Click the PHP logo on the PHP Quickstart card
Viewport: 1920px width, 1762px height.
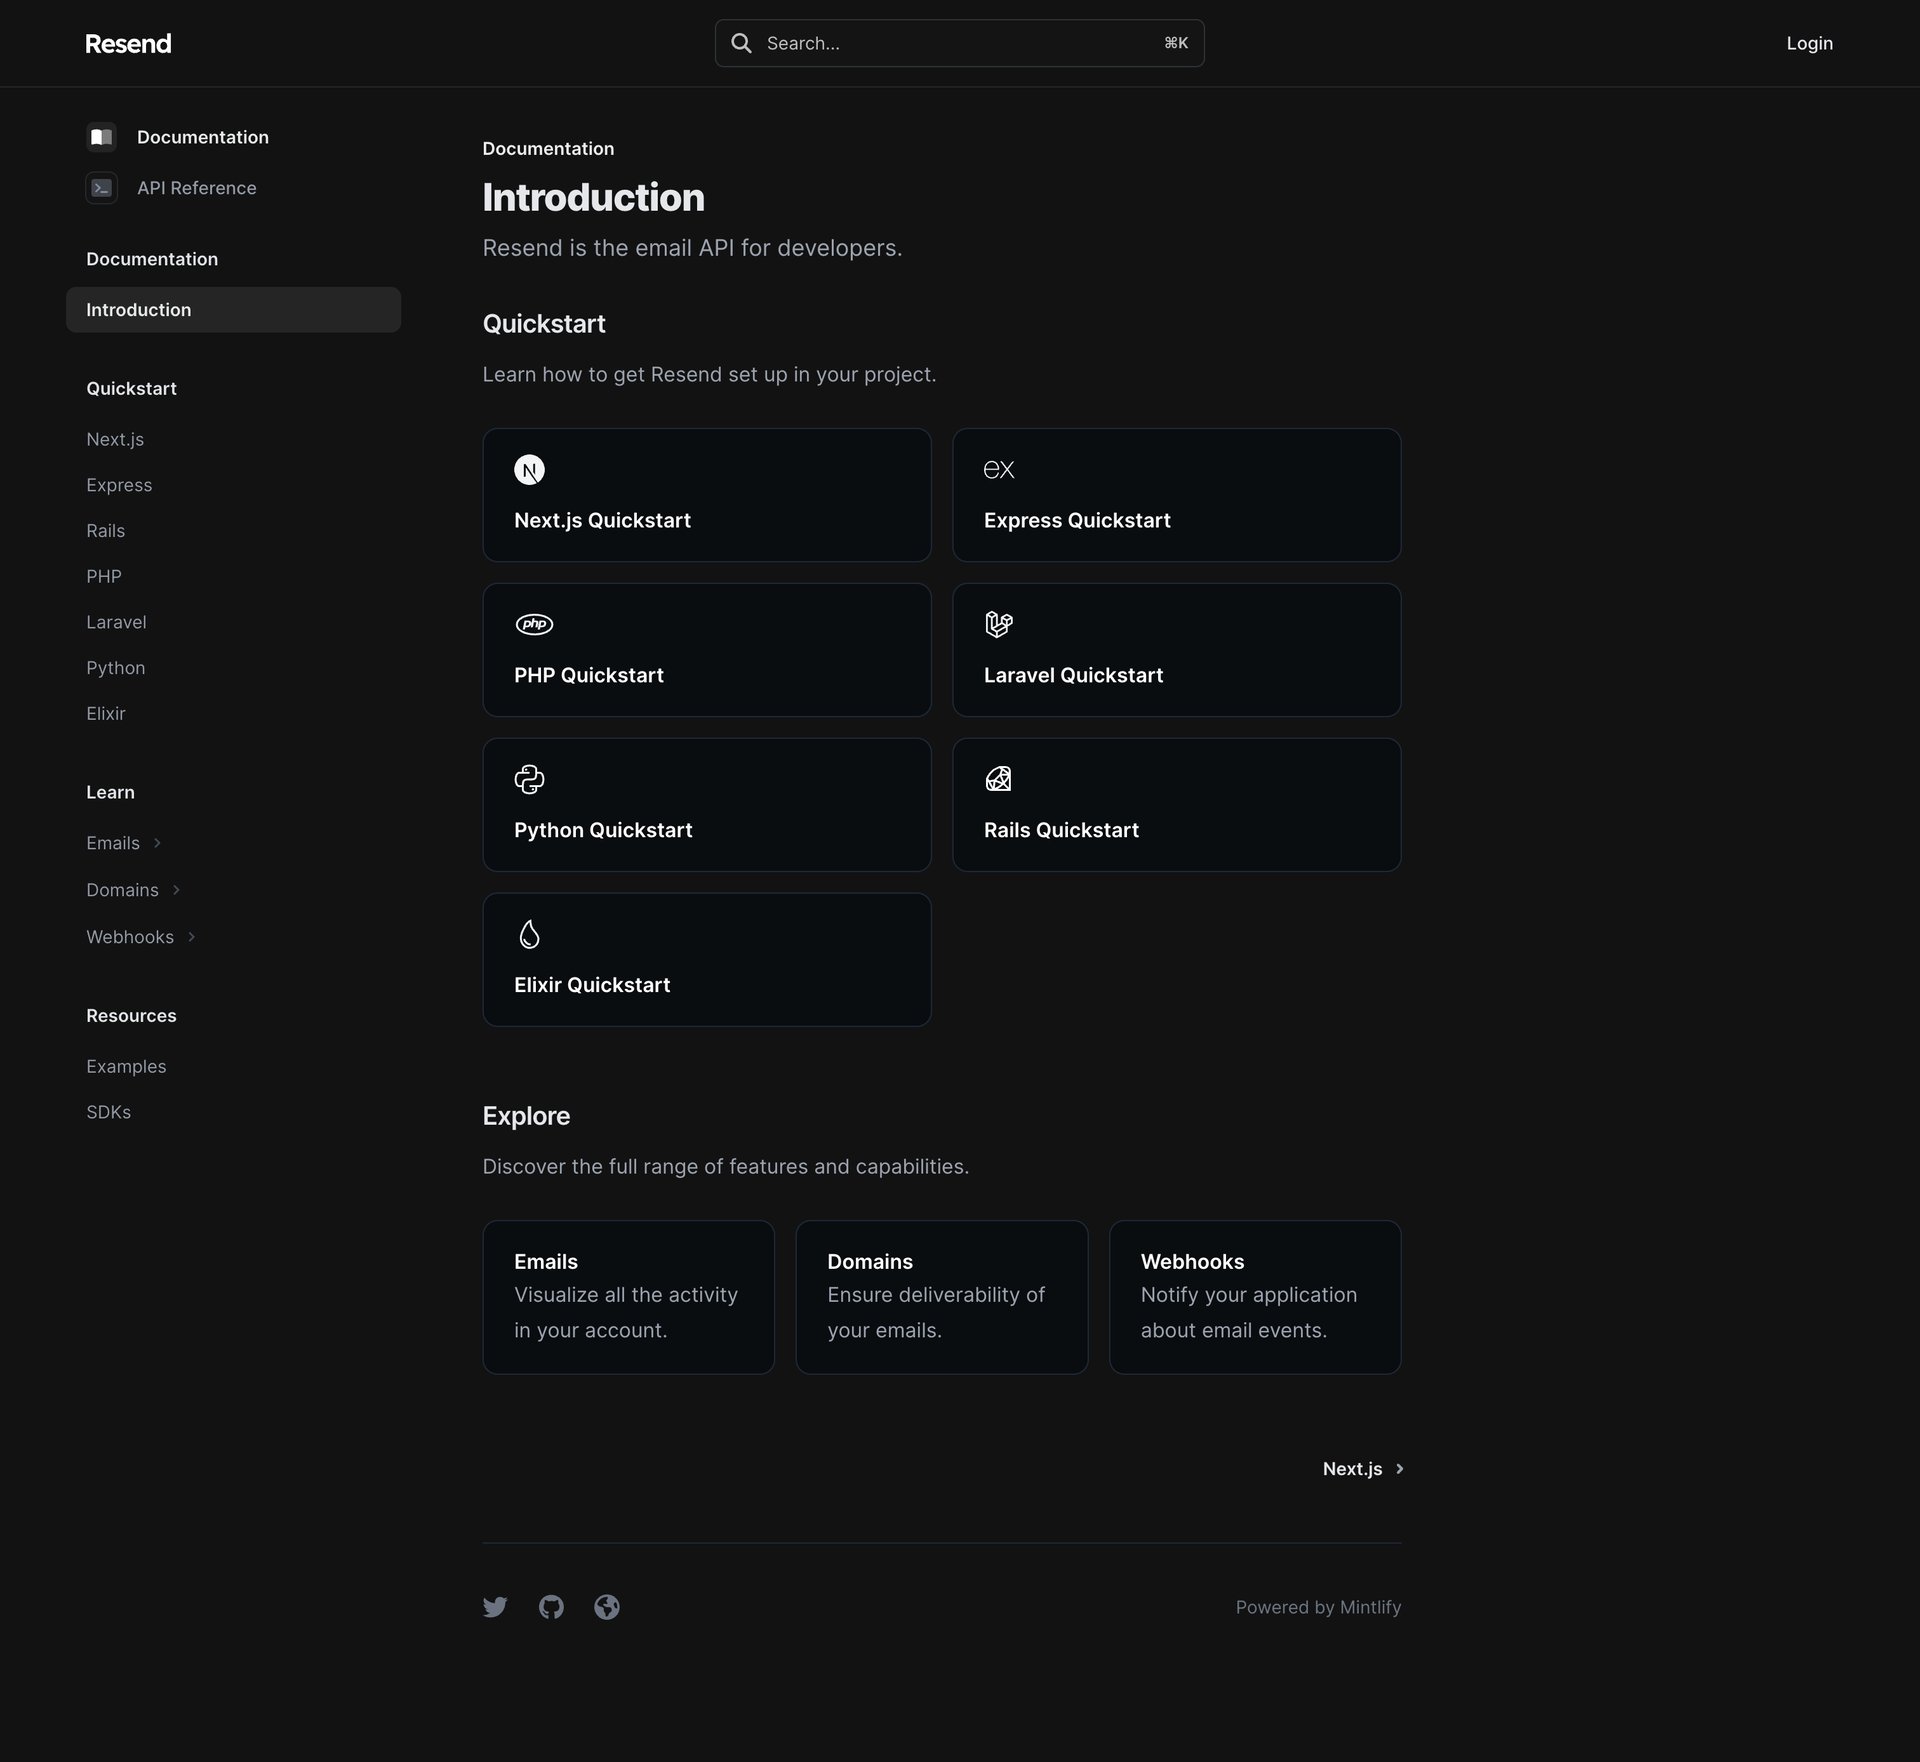535,623
